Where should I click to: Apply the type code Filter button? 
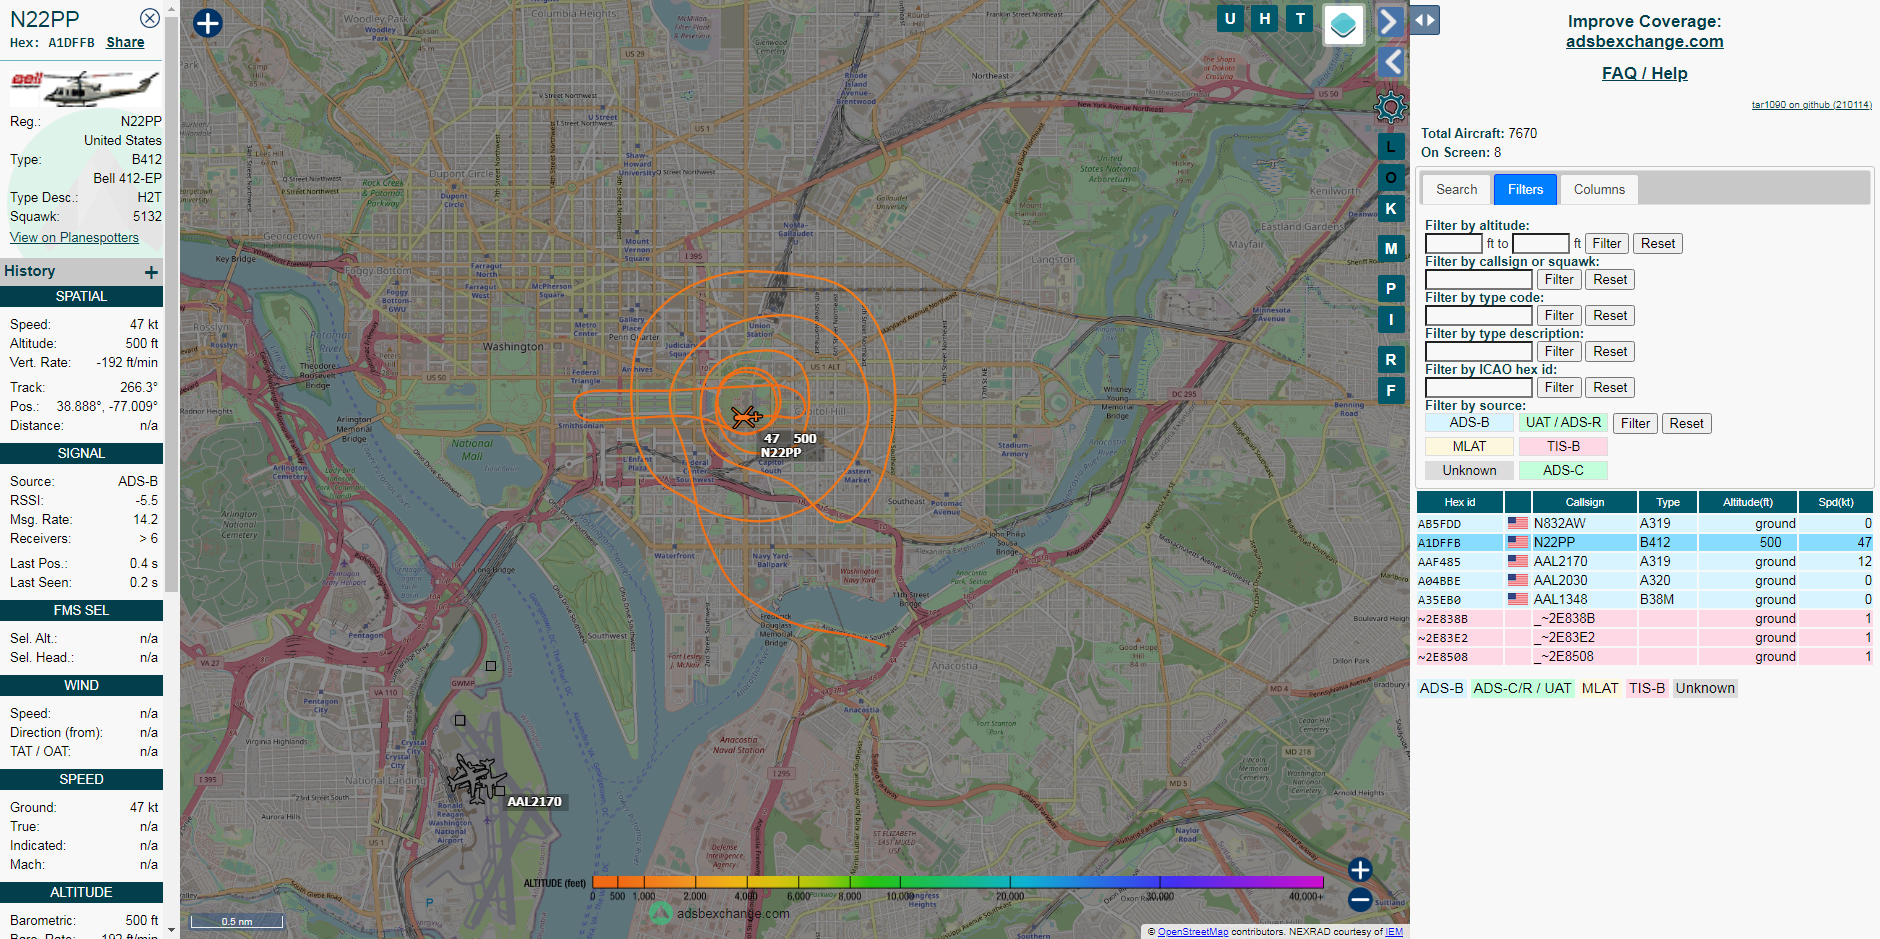(1559, 316)
